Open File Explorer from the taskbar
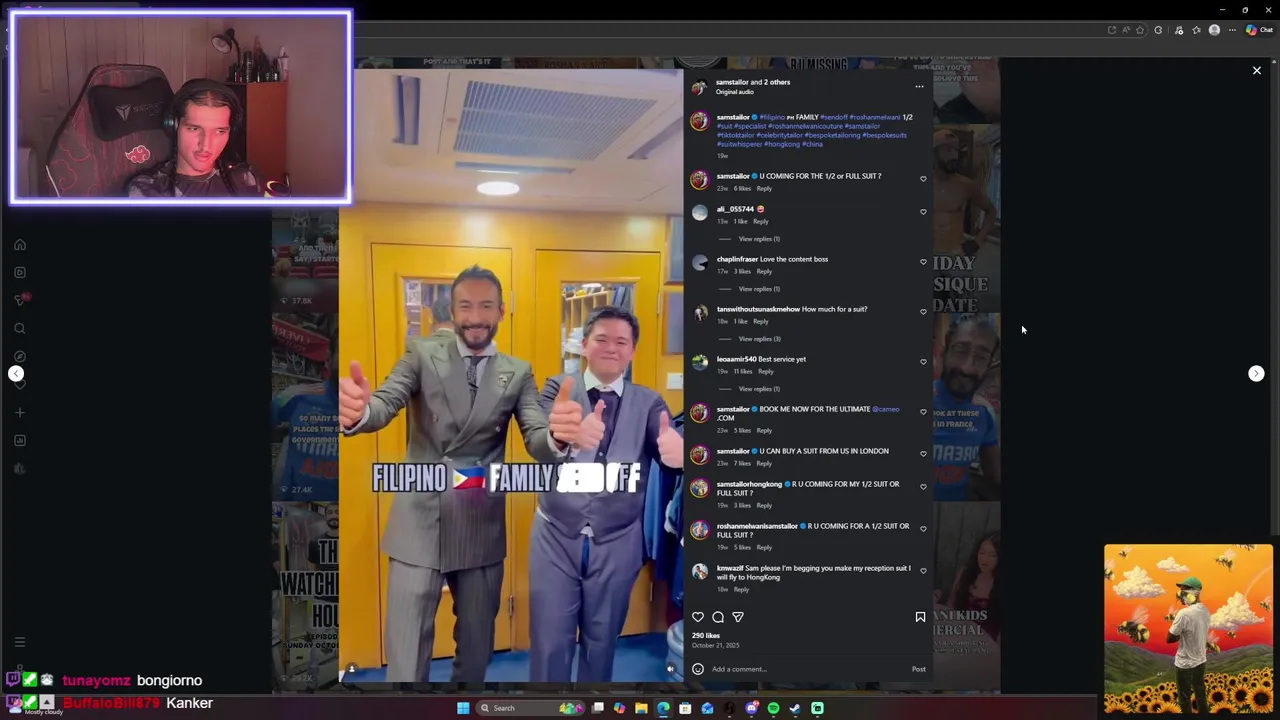1280x720 pixels. point(641,708)
